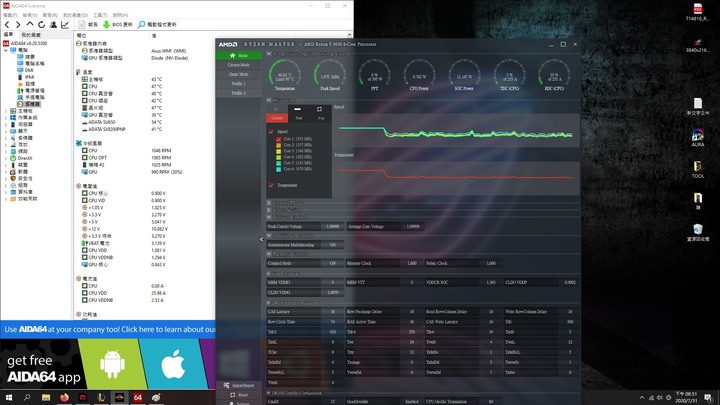Open AIDA64 user favorites toolbar icon

pos(53,24)
